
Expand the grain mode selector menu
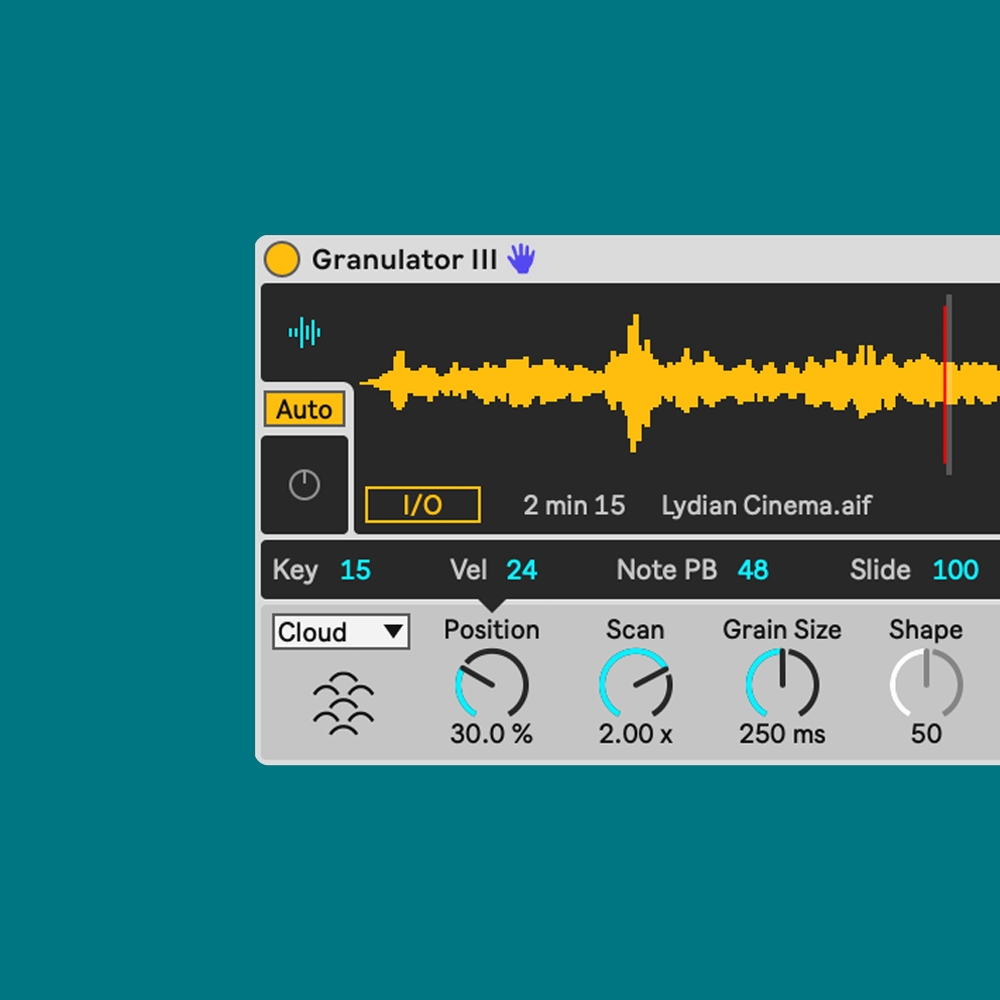pyautogui.click(x=340, y=631)
